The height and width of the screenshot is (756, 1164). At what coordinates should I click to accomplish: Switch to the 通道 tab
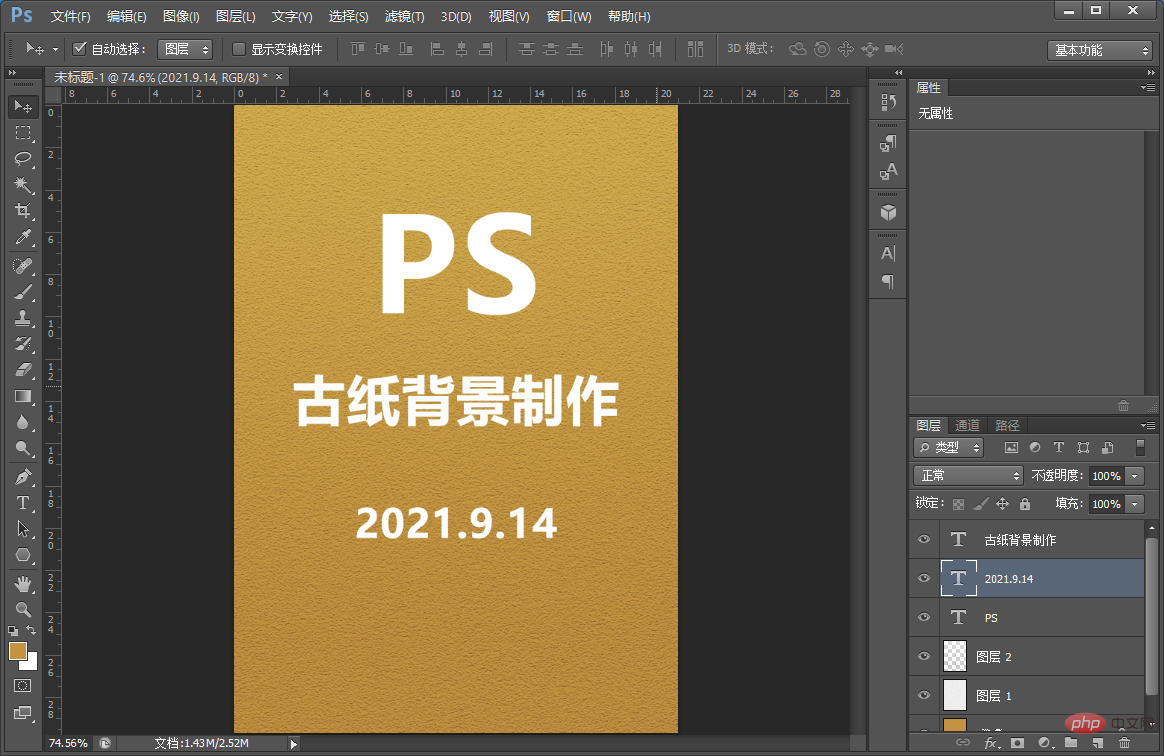pos(967,425)
